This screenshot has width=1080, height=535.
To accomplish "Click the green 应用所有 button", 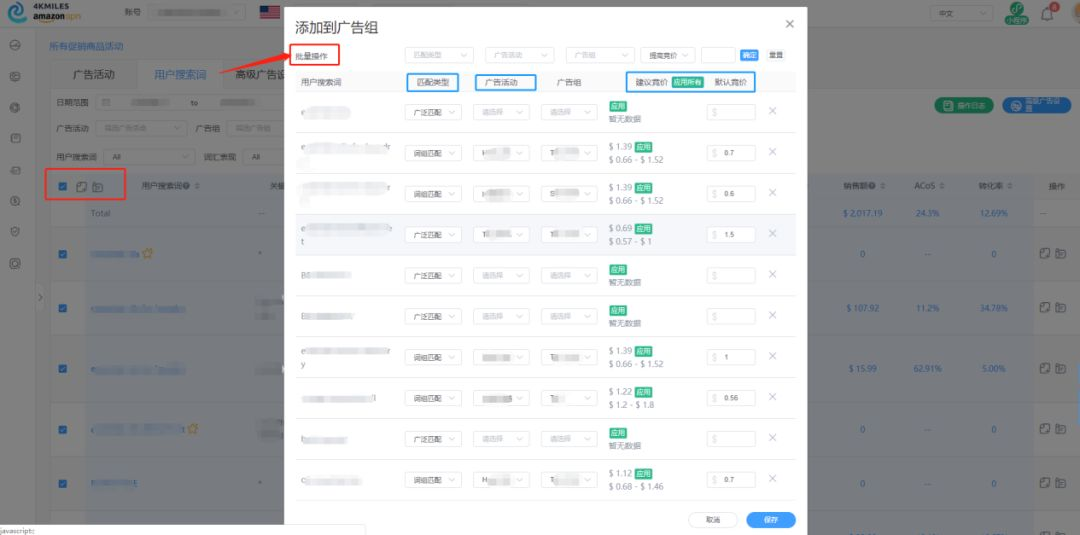I will click(x=687, y=83).
